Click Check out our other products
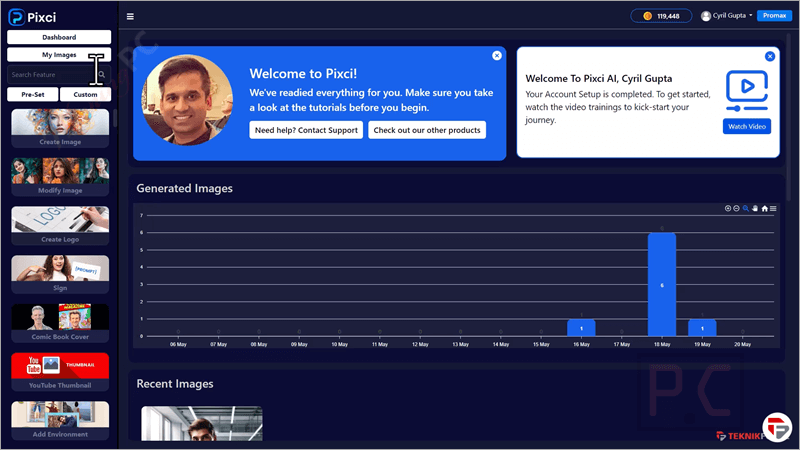This screenshot has width=800, height=450. pos(427,130)
